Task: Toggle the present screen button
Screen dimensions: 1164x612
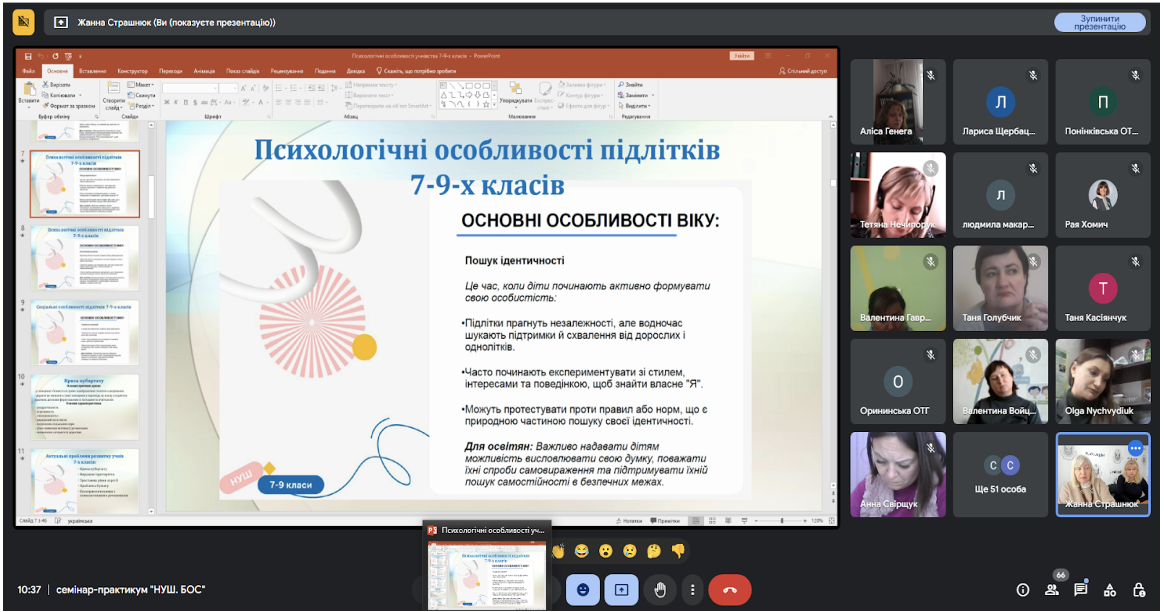Action: coord(621,590)
